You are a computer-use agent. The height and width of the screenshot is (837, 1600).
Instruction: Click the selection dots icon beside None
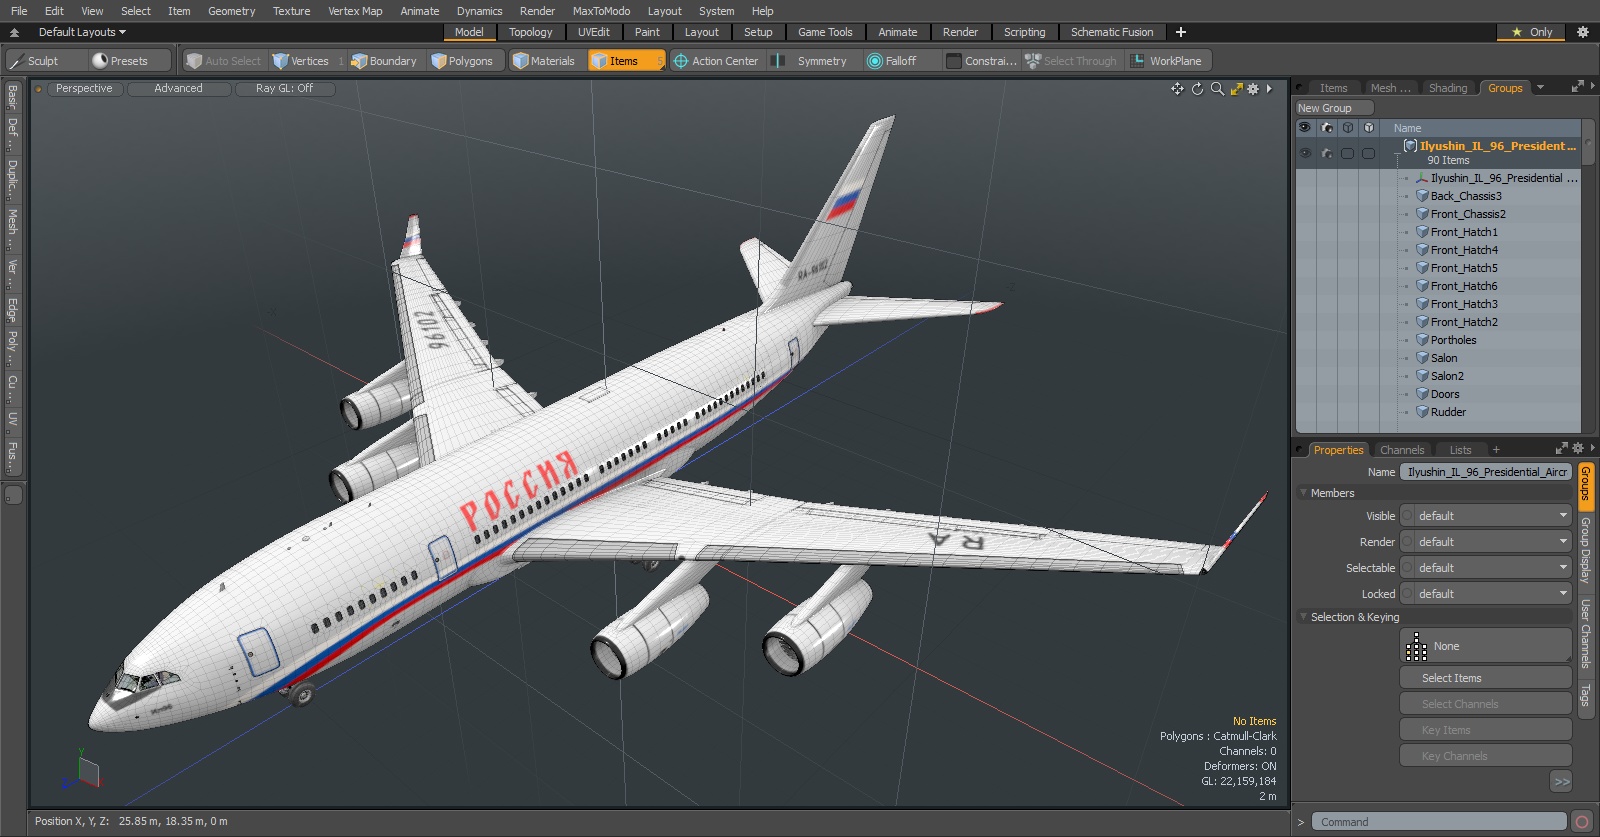(x=1417, y=646)
